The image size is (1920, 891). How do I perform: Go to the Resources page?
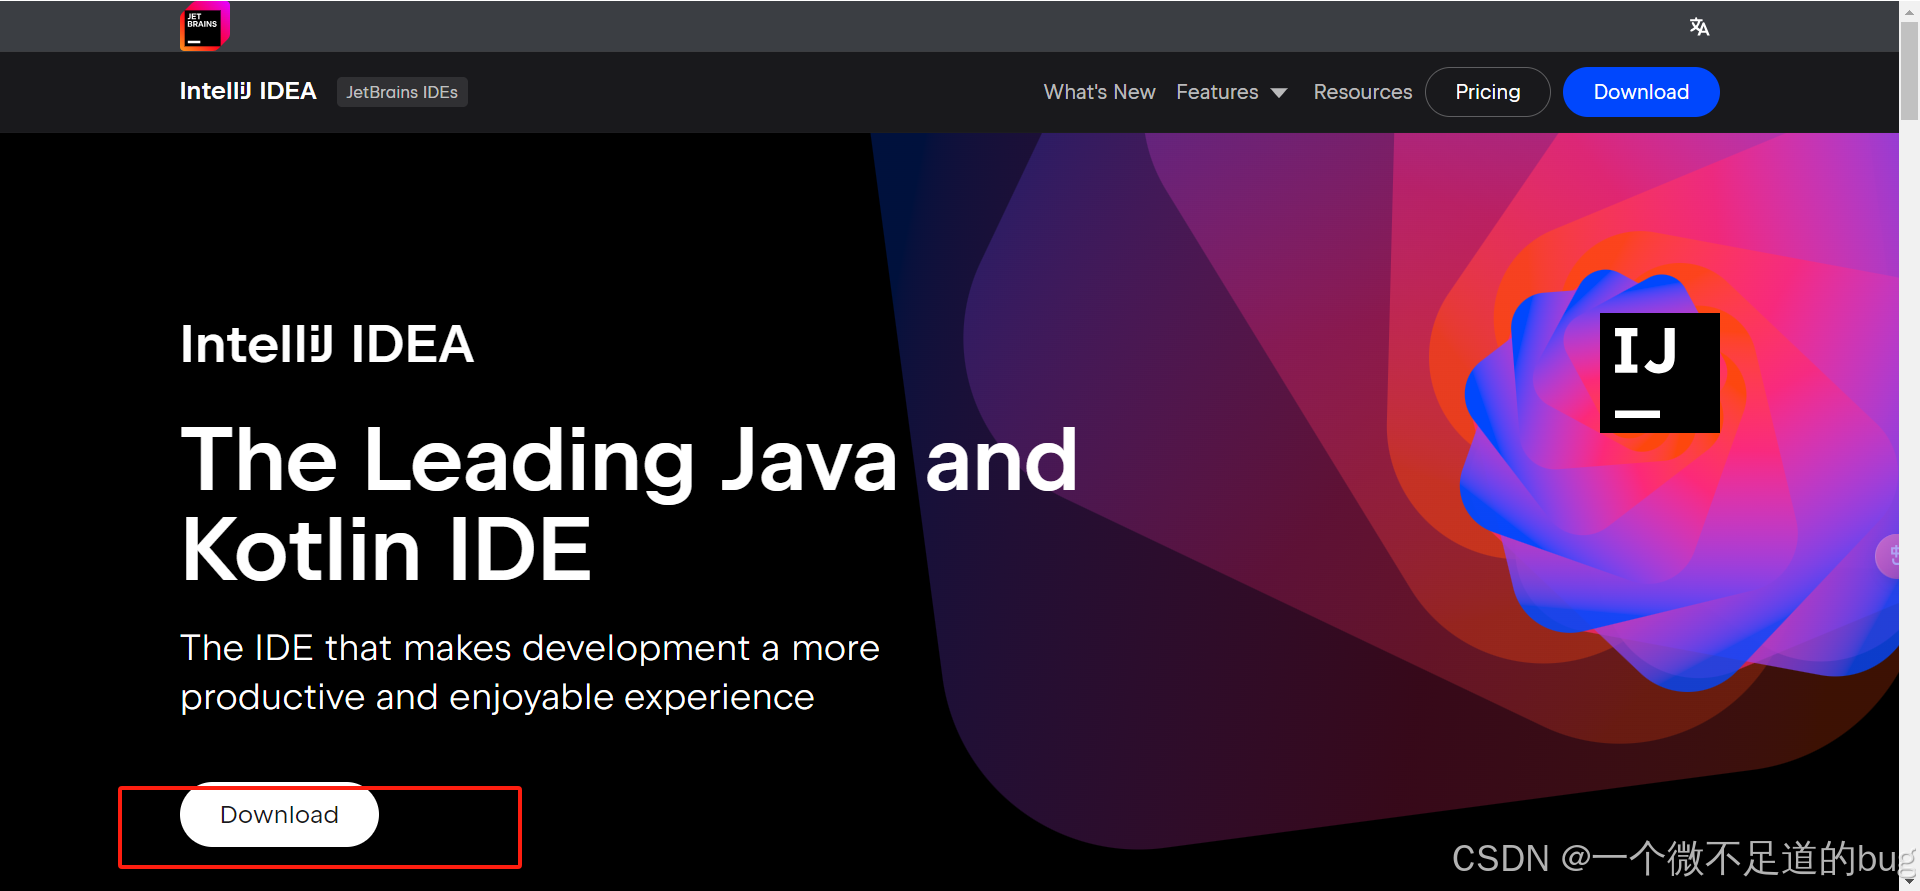pos(1363,92)
